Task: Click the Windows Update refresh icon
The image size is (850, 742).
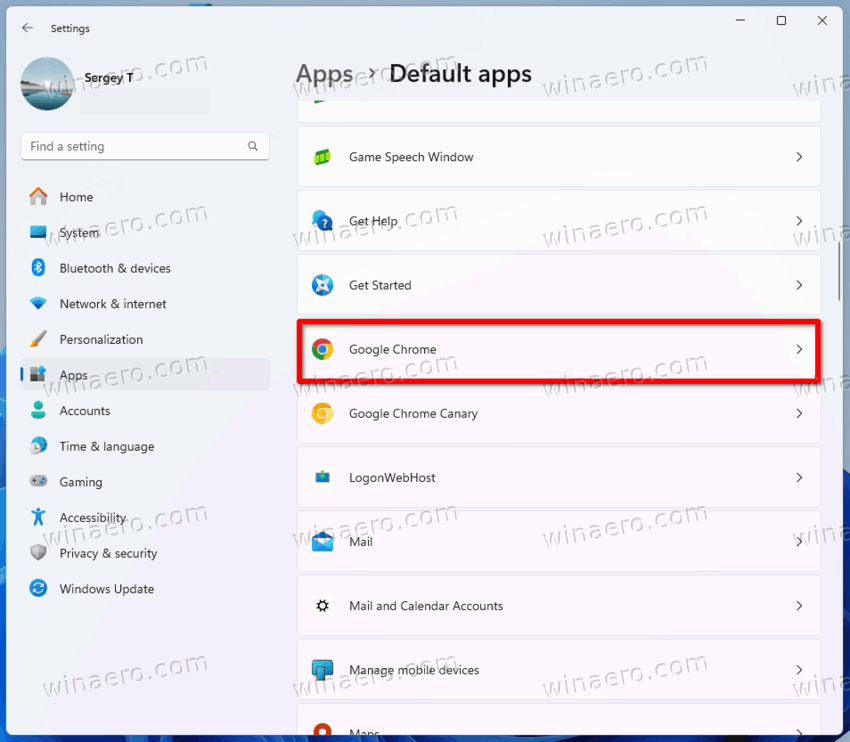Action: click(38, 588)
